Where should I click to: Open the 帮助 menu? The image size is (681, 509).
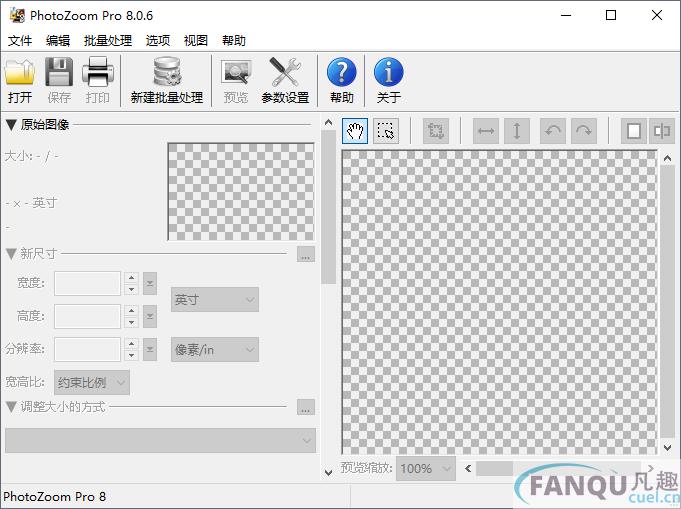[x=234, y=41]
